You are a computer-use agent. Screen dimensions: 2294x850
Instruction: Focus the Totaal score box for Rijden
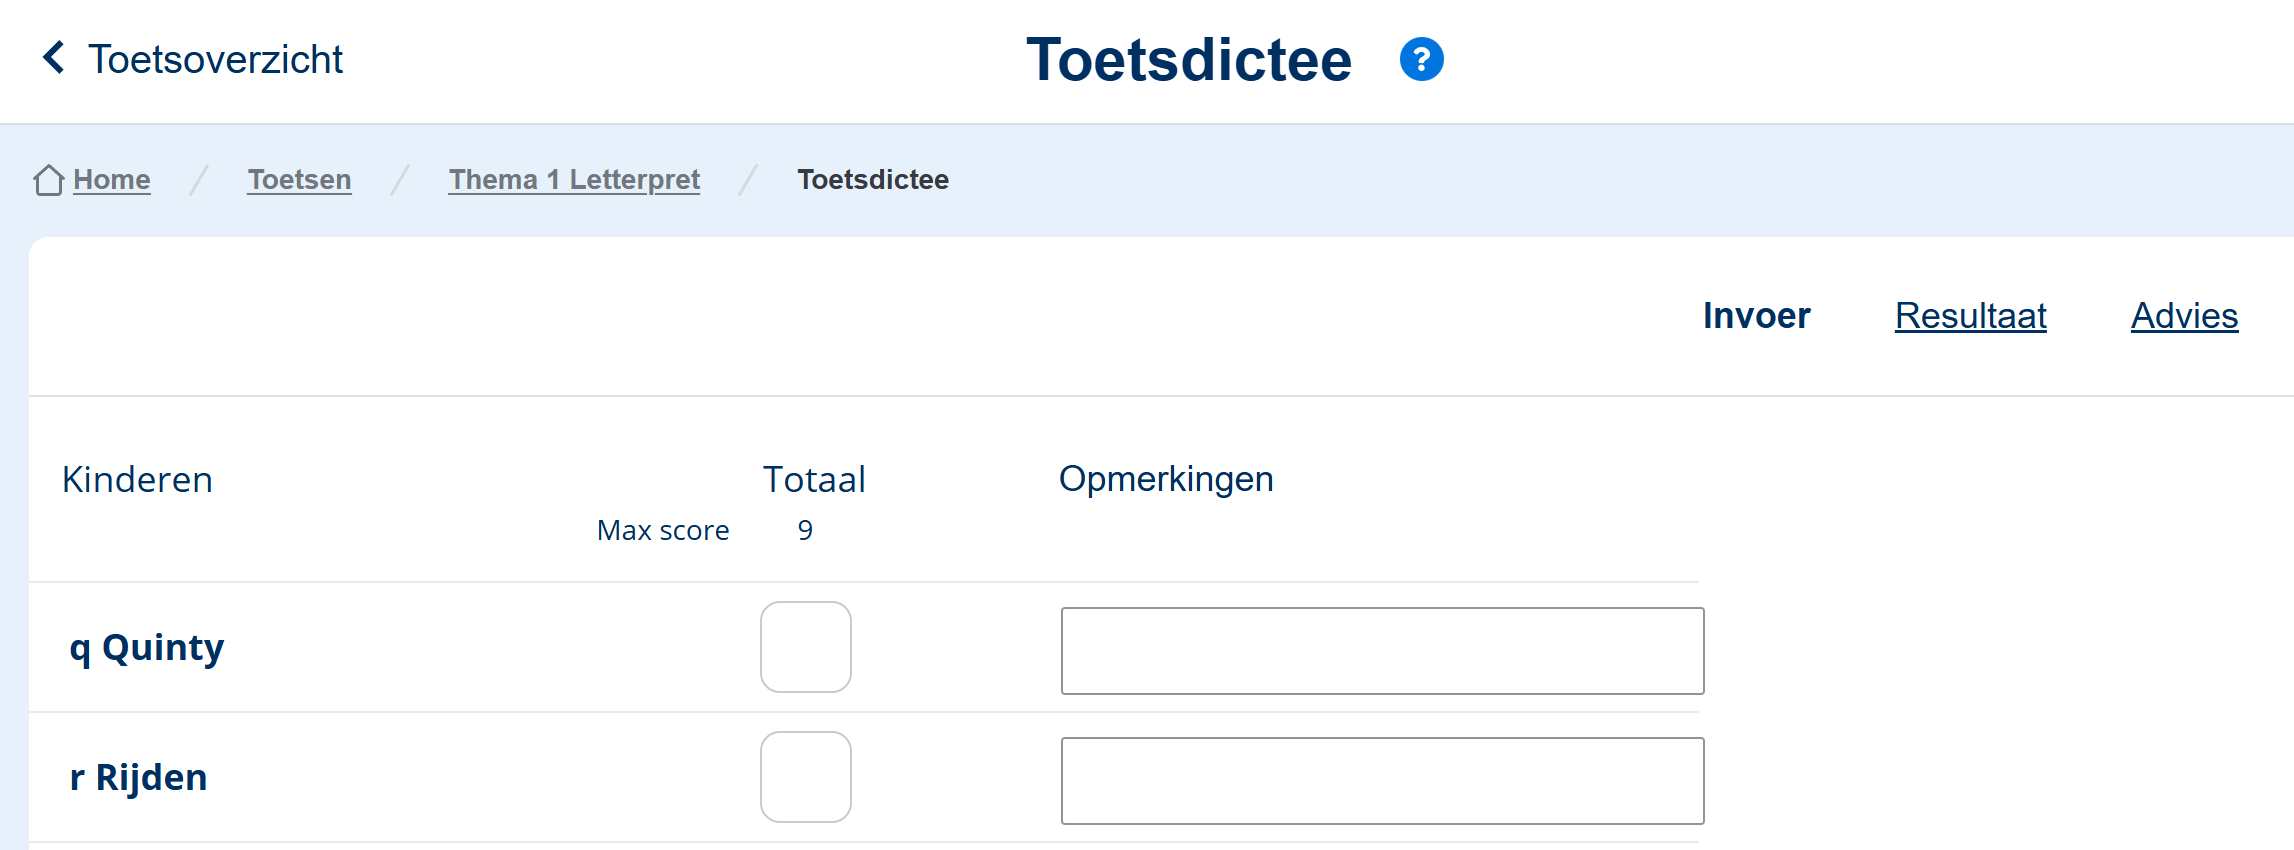click(x=806, y=777)
